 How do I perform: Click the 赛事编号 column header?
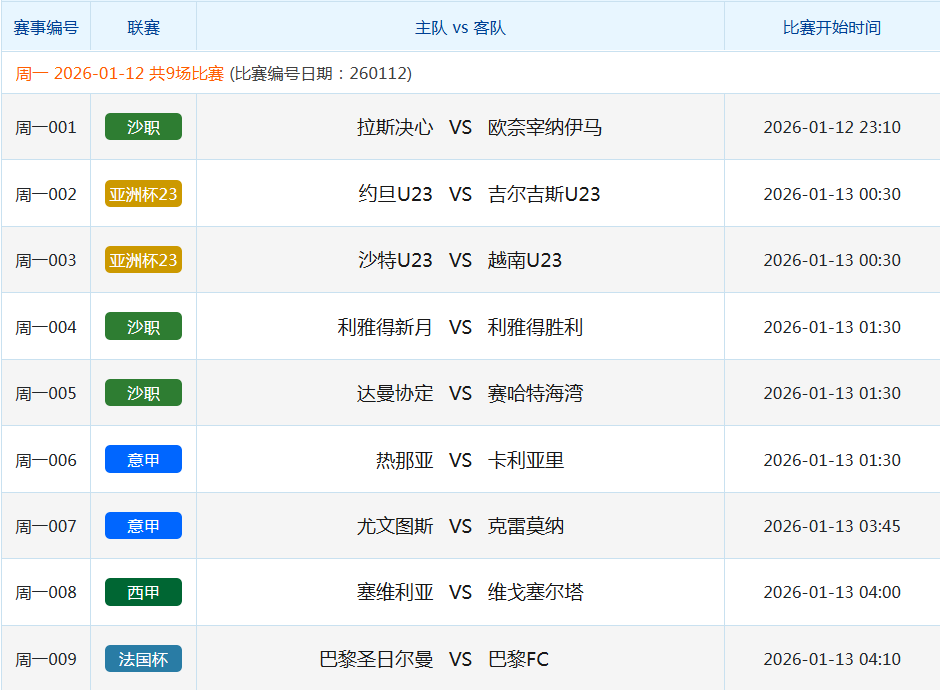(x=47, y=27)
